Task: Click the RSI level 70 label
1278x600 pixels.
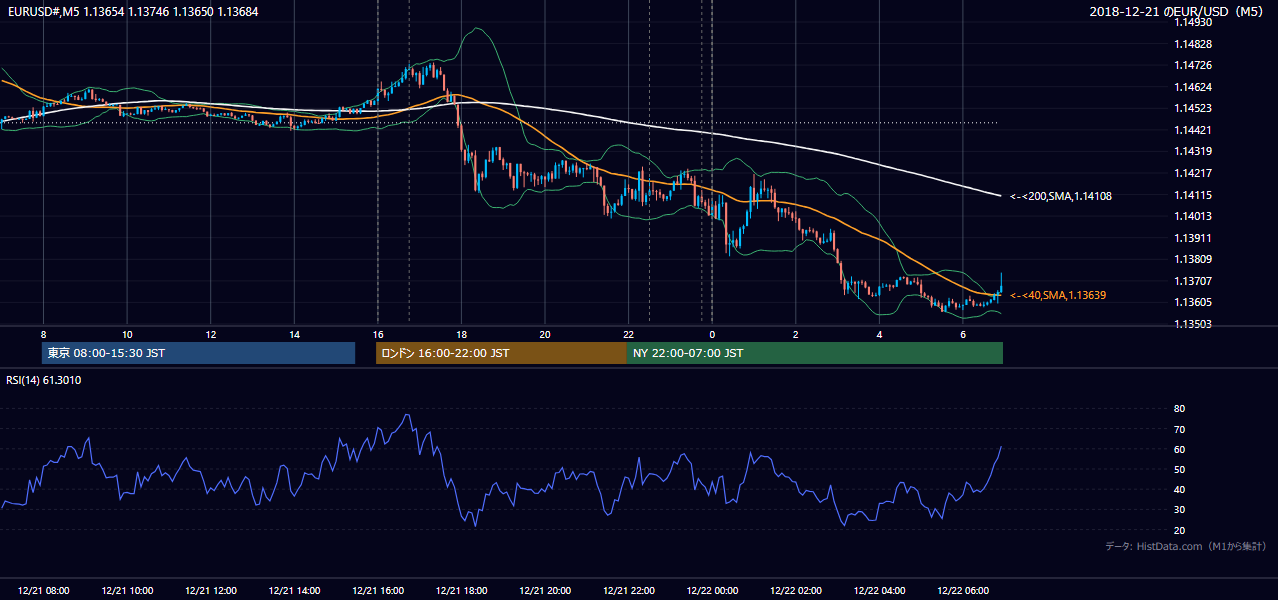Action: [1180, 429]
